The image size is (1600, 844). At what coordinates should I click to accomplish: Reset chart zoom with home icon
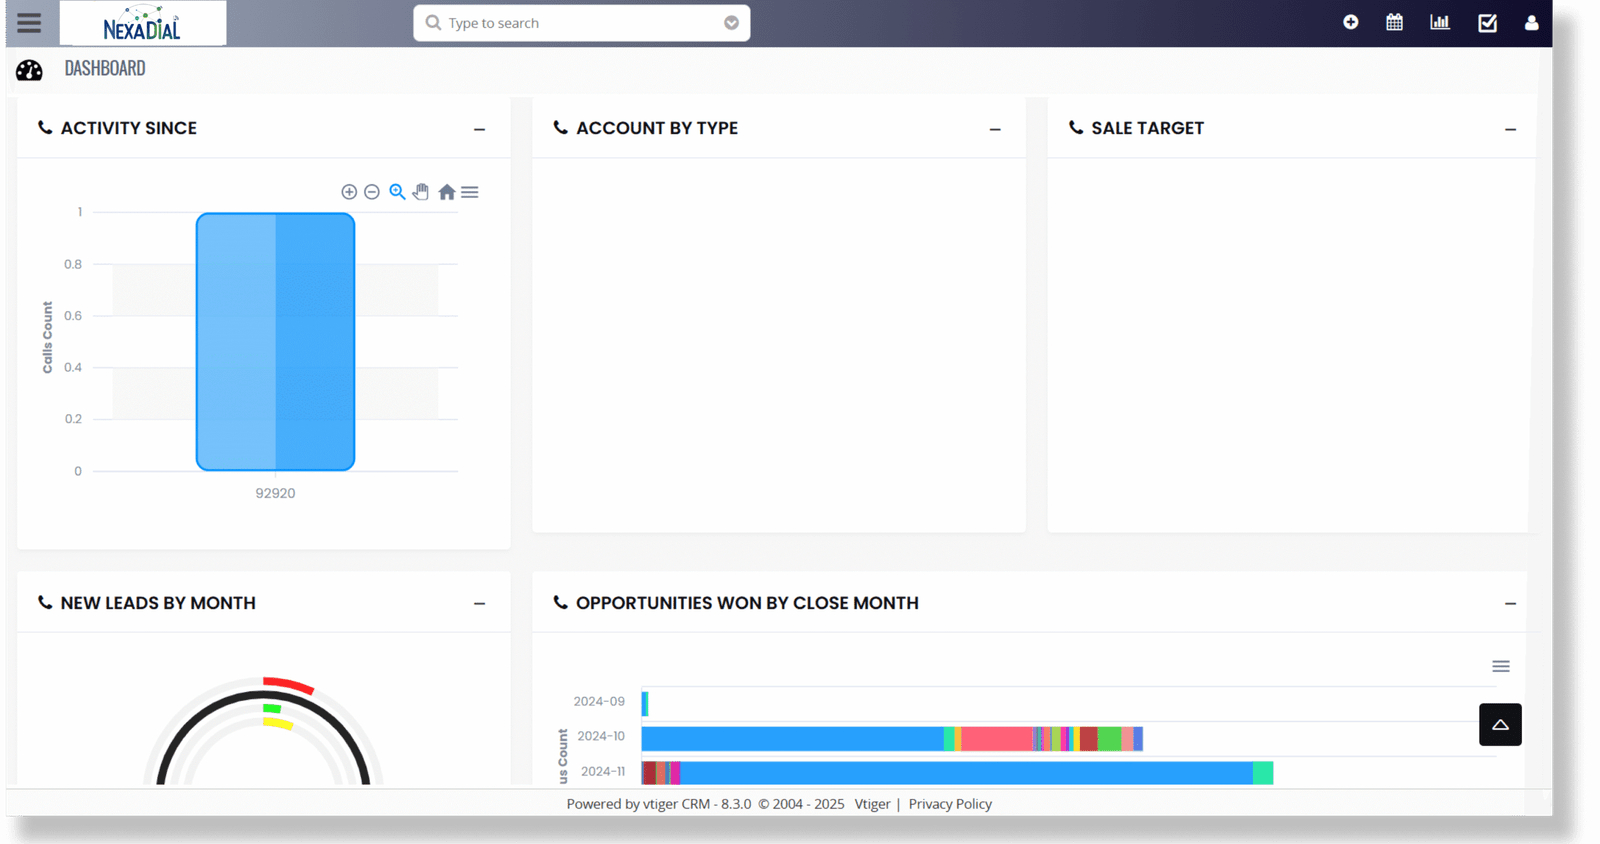click(x=446, y=192)
